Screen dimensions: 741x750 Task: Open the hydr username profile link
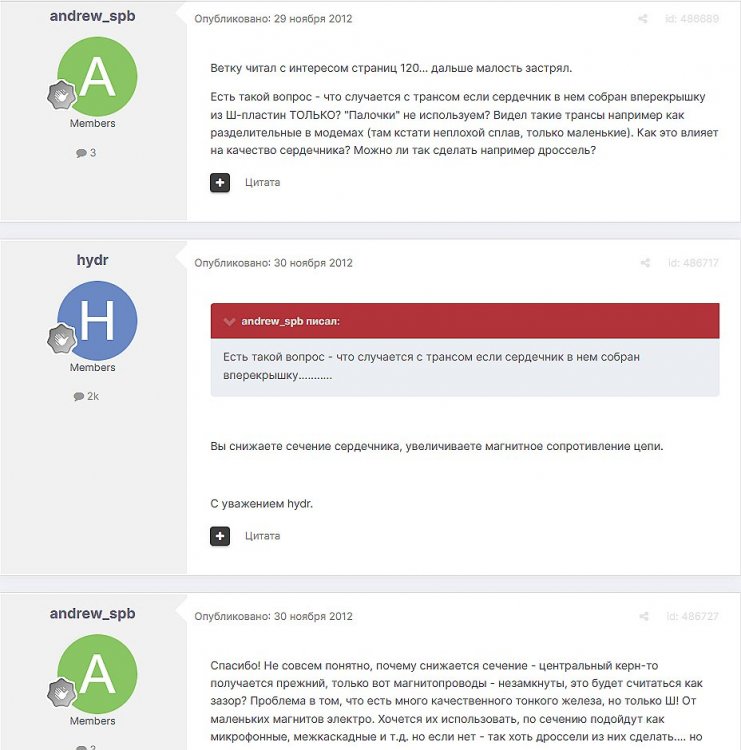click(x=92, y=260)
